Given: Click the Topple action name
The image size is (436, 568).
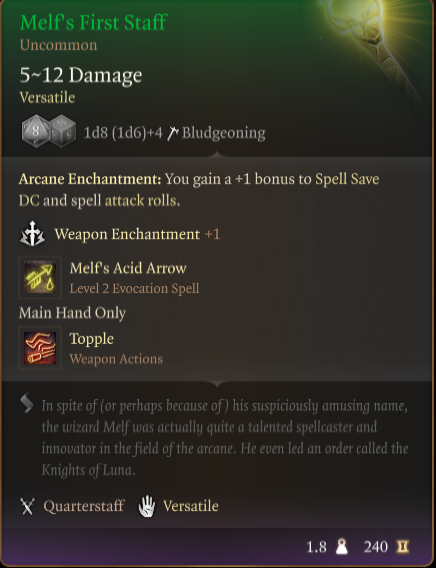Looking at the screenshot, I should pyautogui.click(x=91, y=339).
